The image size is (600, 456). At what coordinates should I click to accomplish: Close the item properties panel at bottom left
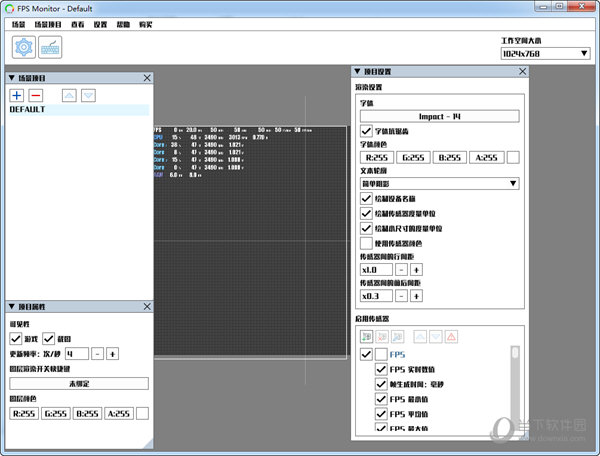[x=147, y=306]
